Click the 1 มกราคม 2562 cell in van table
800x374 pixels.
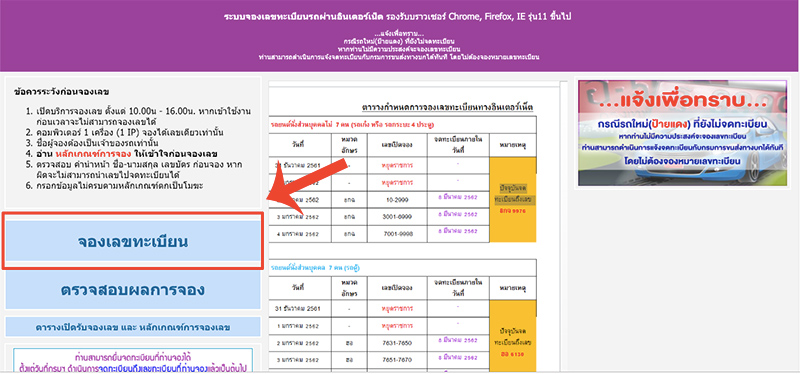click(x=300, y=326)
